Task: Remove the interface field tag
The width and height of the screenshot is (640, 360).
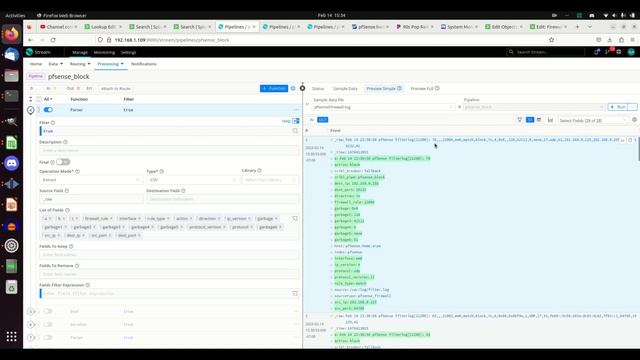Action: tap(140, 219)
